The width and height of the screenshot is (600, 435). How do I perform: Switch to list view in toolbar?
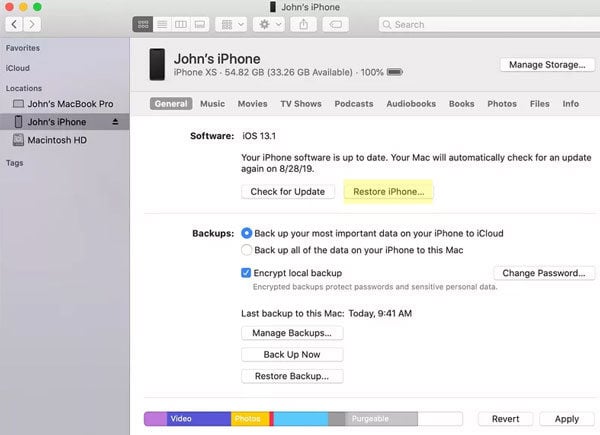(162, 23)
